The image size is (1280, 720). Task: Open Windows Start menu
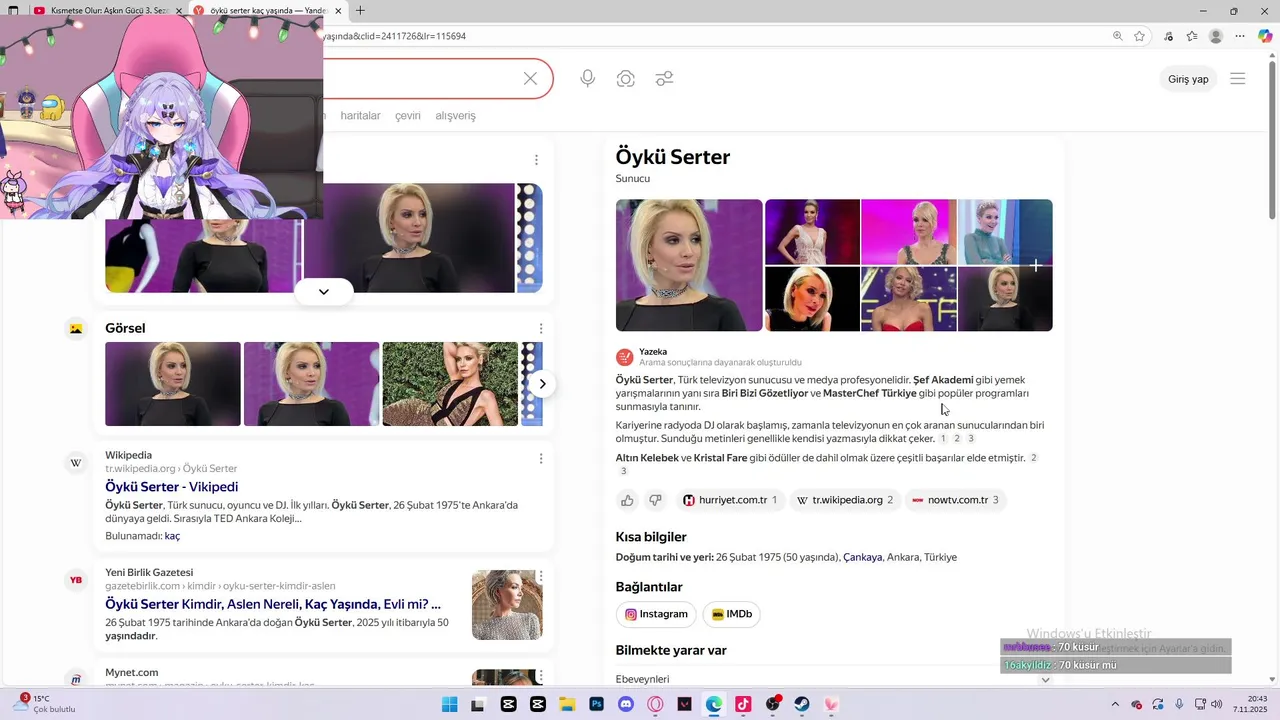(449, 704)
